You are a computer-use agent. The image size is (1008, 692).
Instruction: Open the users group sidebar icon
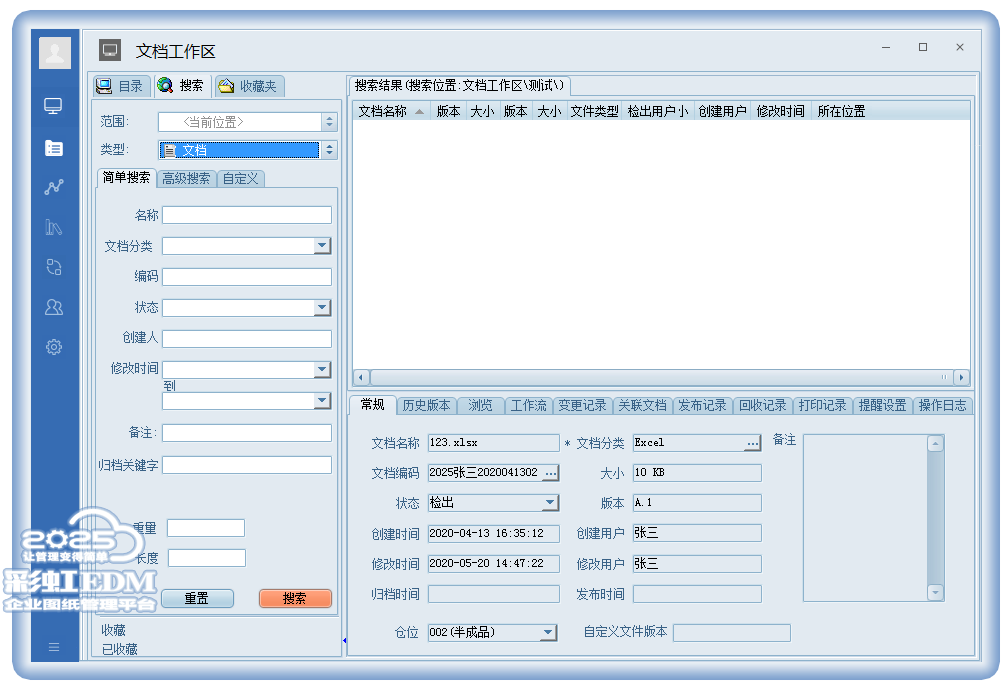tap(54, 307)
